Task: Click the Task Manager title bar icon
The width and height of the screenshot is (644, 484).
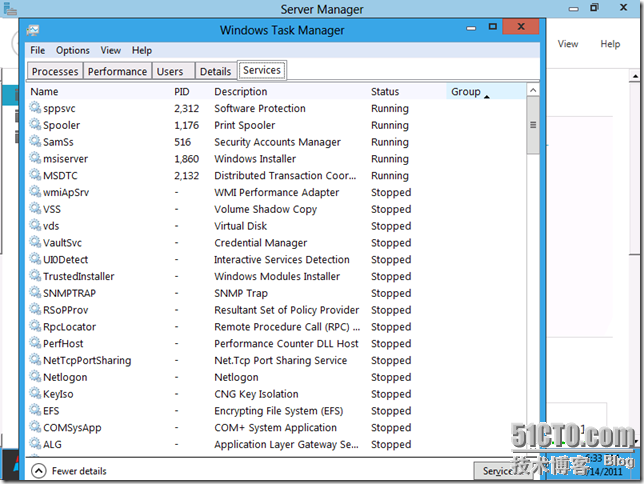Action: coord(33,30)
